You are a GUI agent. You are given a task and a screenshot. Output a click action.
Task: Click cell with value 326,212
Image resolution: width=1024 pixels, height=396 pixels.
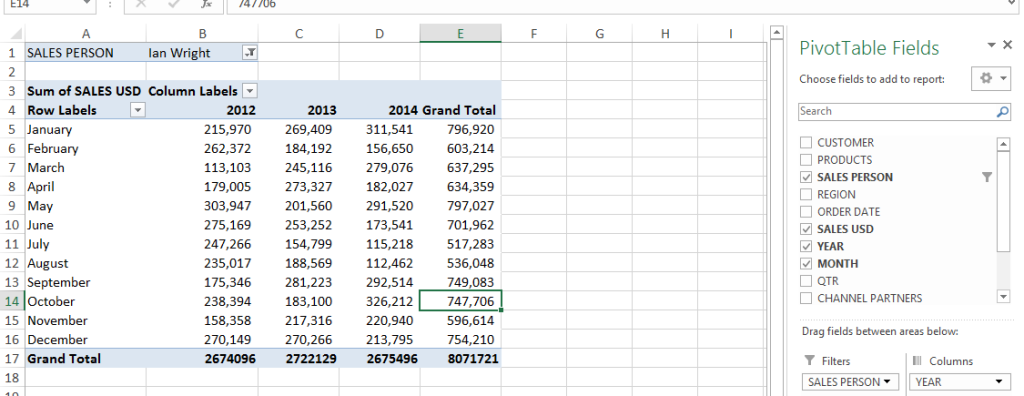[x=379, y=302]
